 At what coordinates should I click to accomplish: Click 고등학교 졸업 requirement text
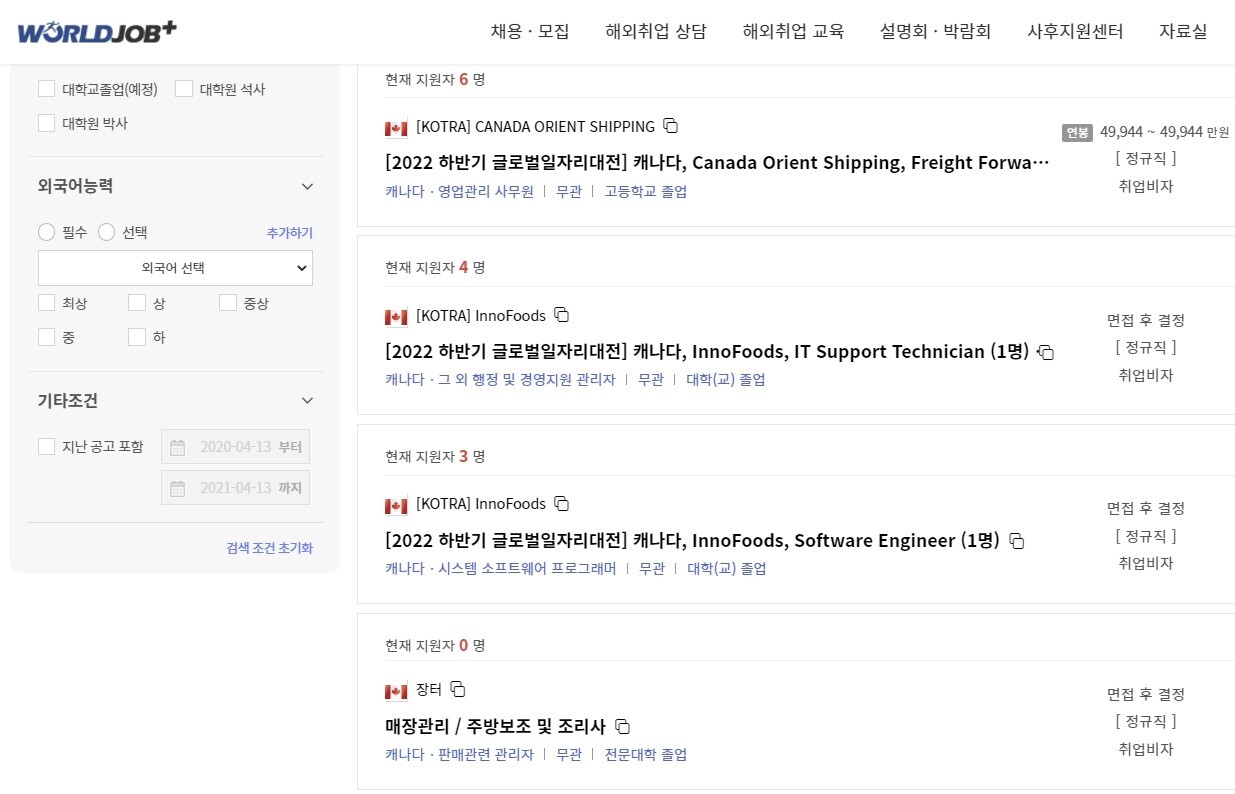pyautogui.click(x=645, y=191)
